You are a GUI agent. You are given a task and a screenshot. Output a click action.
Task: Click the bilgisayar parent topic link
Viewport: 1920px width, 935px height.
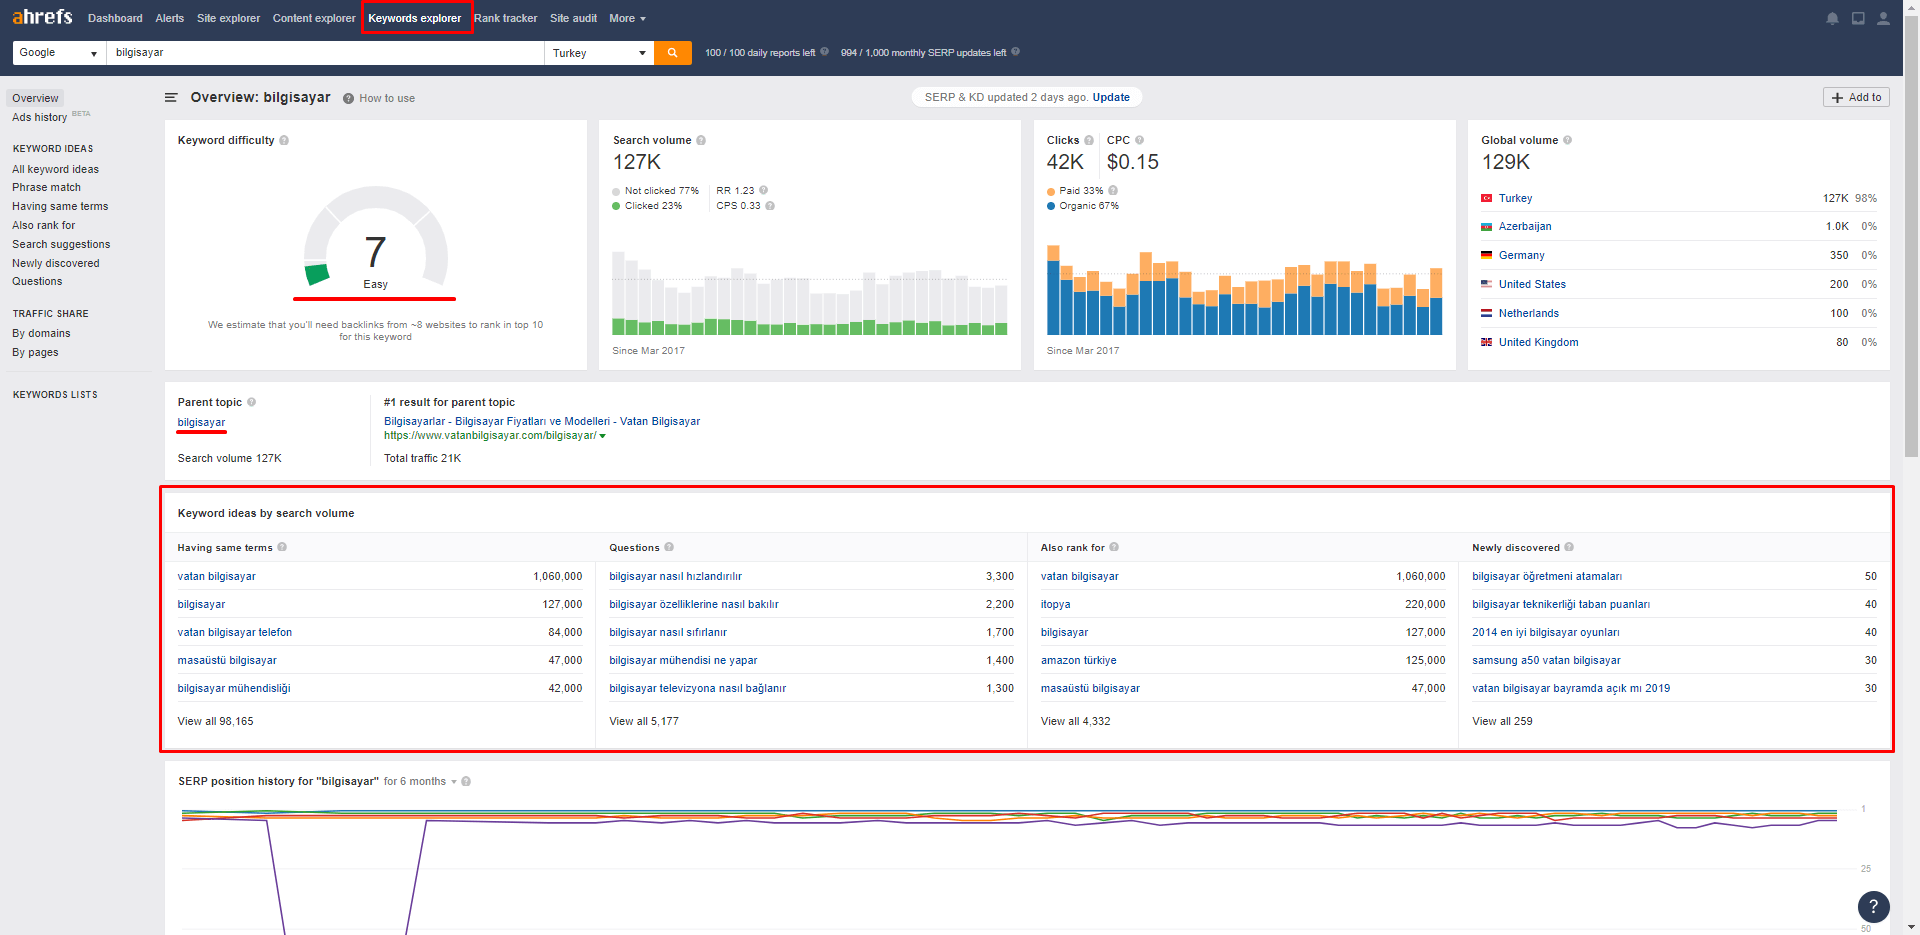point(201,422)
